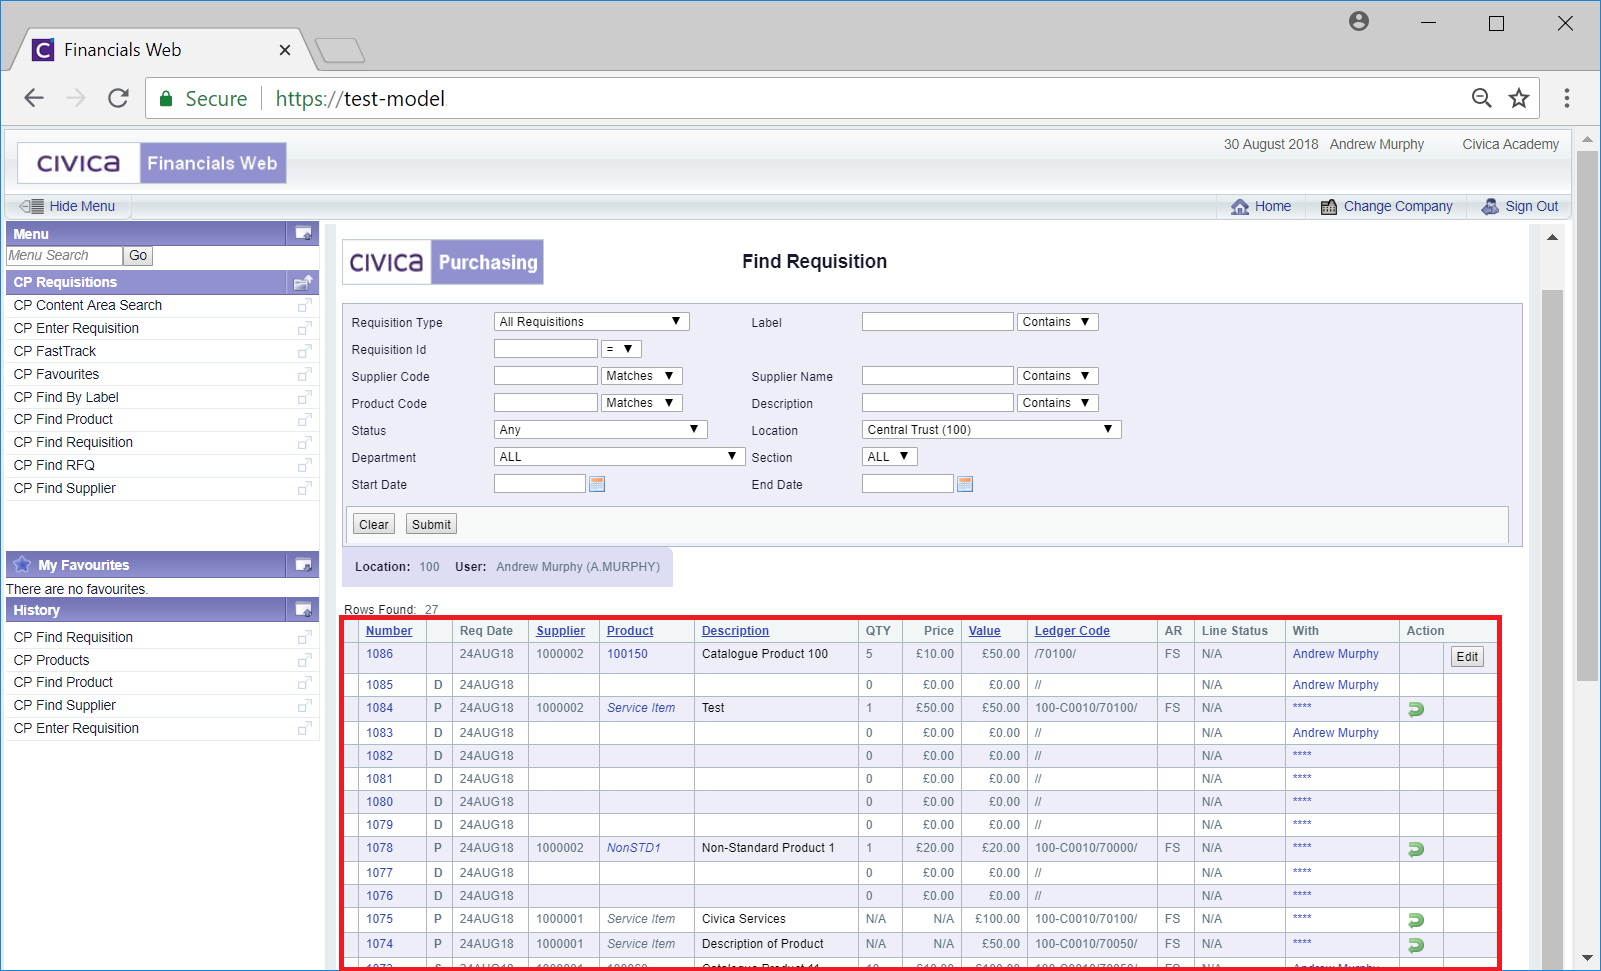This screenshot has width=1601, height=971.
Task: Open the browser zoom magnifier icon
Action: tap(1482, 98)
